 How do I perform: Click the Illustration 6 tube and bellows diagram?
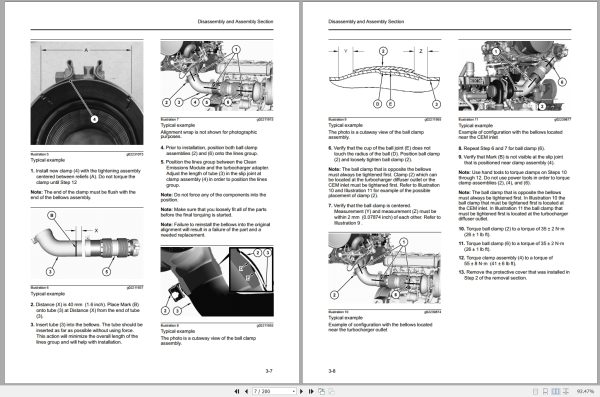(x=87, y=244)
